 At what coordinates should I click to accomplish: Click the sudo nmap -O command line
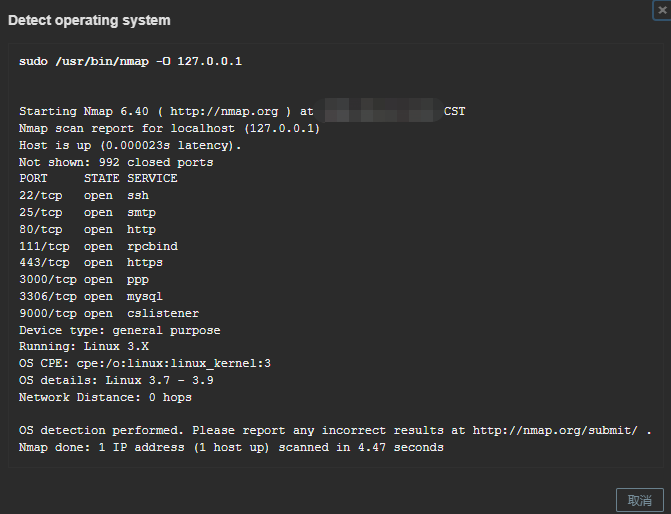click(x=131, y=62)
